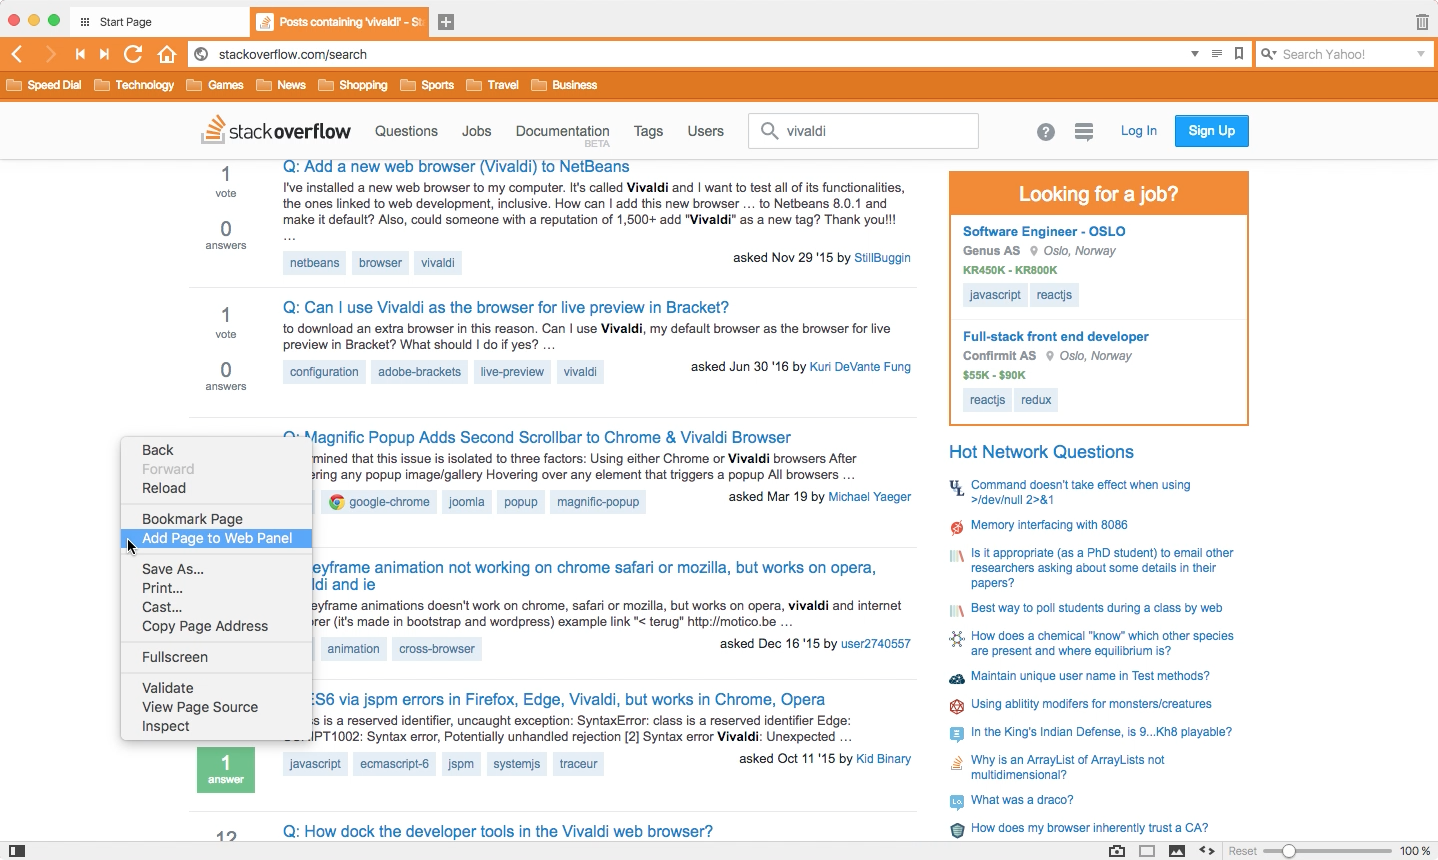Open the Travel bookmark folder
This screenshot has width=1438, height=860.
[493, 85]
